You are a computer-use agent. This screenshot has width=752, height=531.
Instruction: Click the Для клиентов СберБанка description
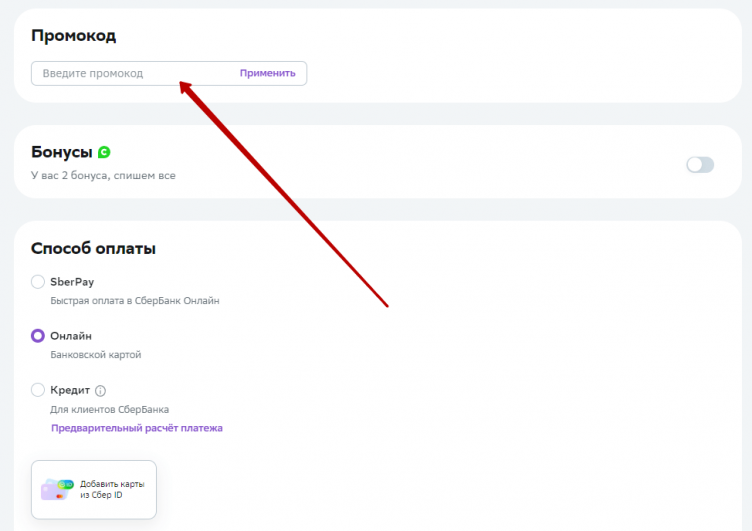[109, 409]
